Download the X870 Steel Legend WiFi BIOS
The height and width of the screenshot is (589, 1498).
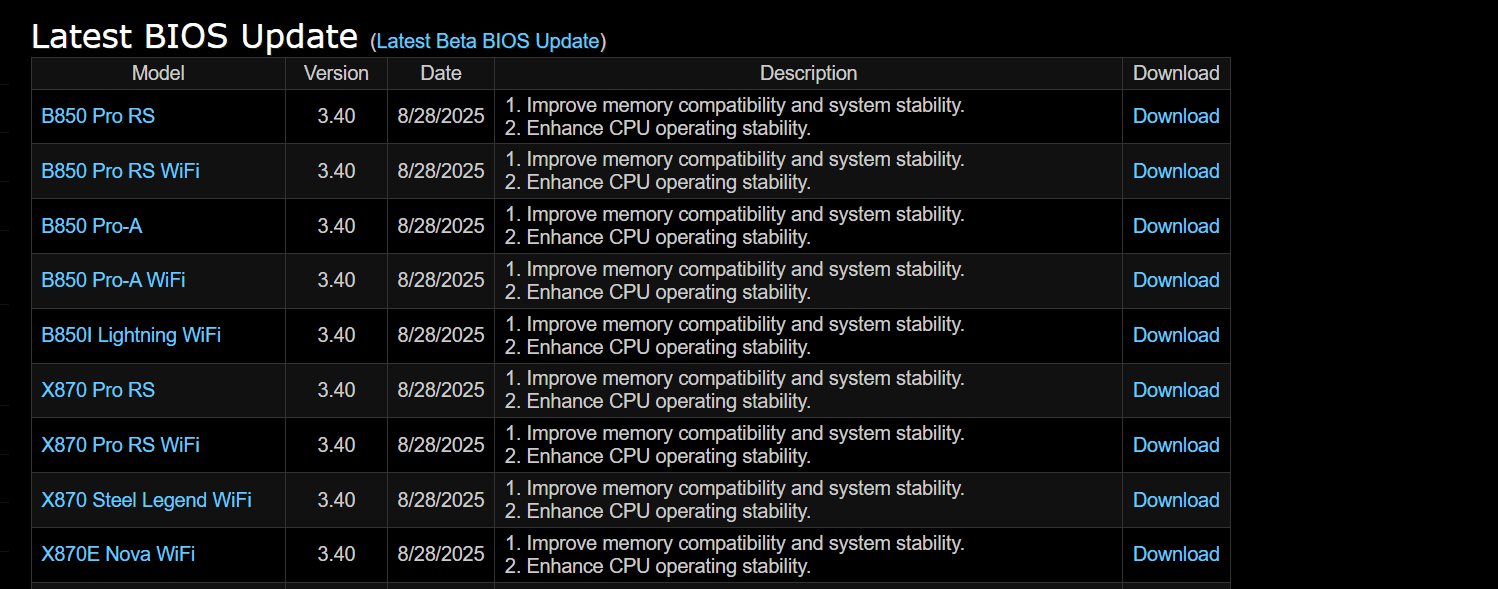[1176, 500]
